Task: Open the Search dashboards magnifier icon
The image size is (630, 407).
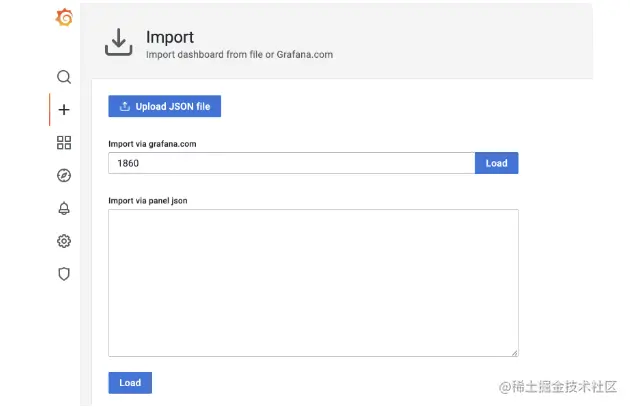Action: pyautogui.click(x=64, y=77)
